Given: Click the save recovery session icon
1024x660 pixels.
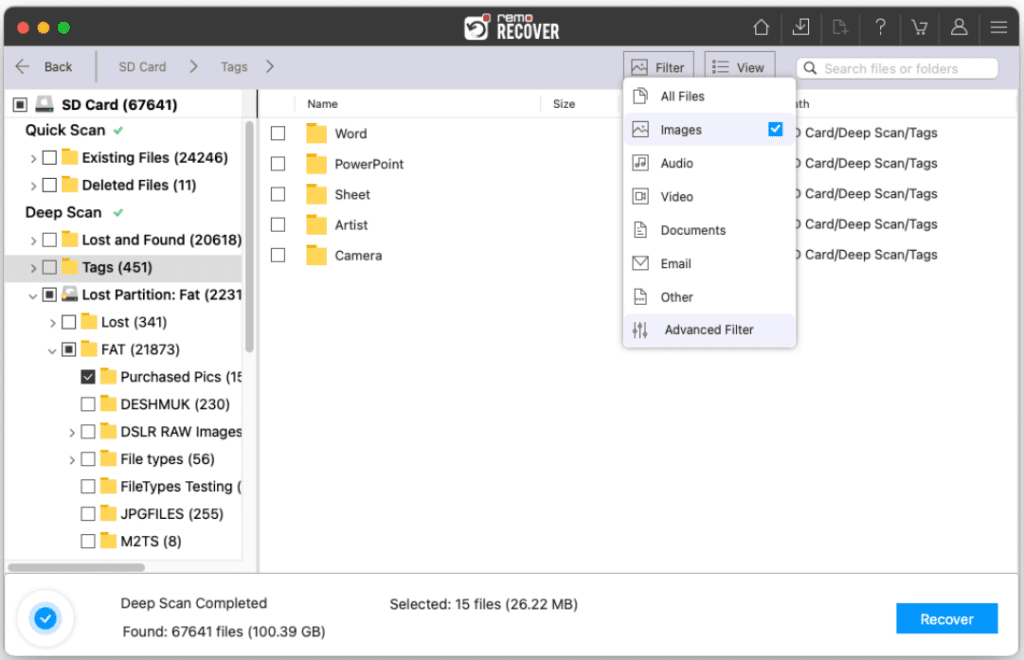Looking at the screenshot, I should [801, 27].
